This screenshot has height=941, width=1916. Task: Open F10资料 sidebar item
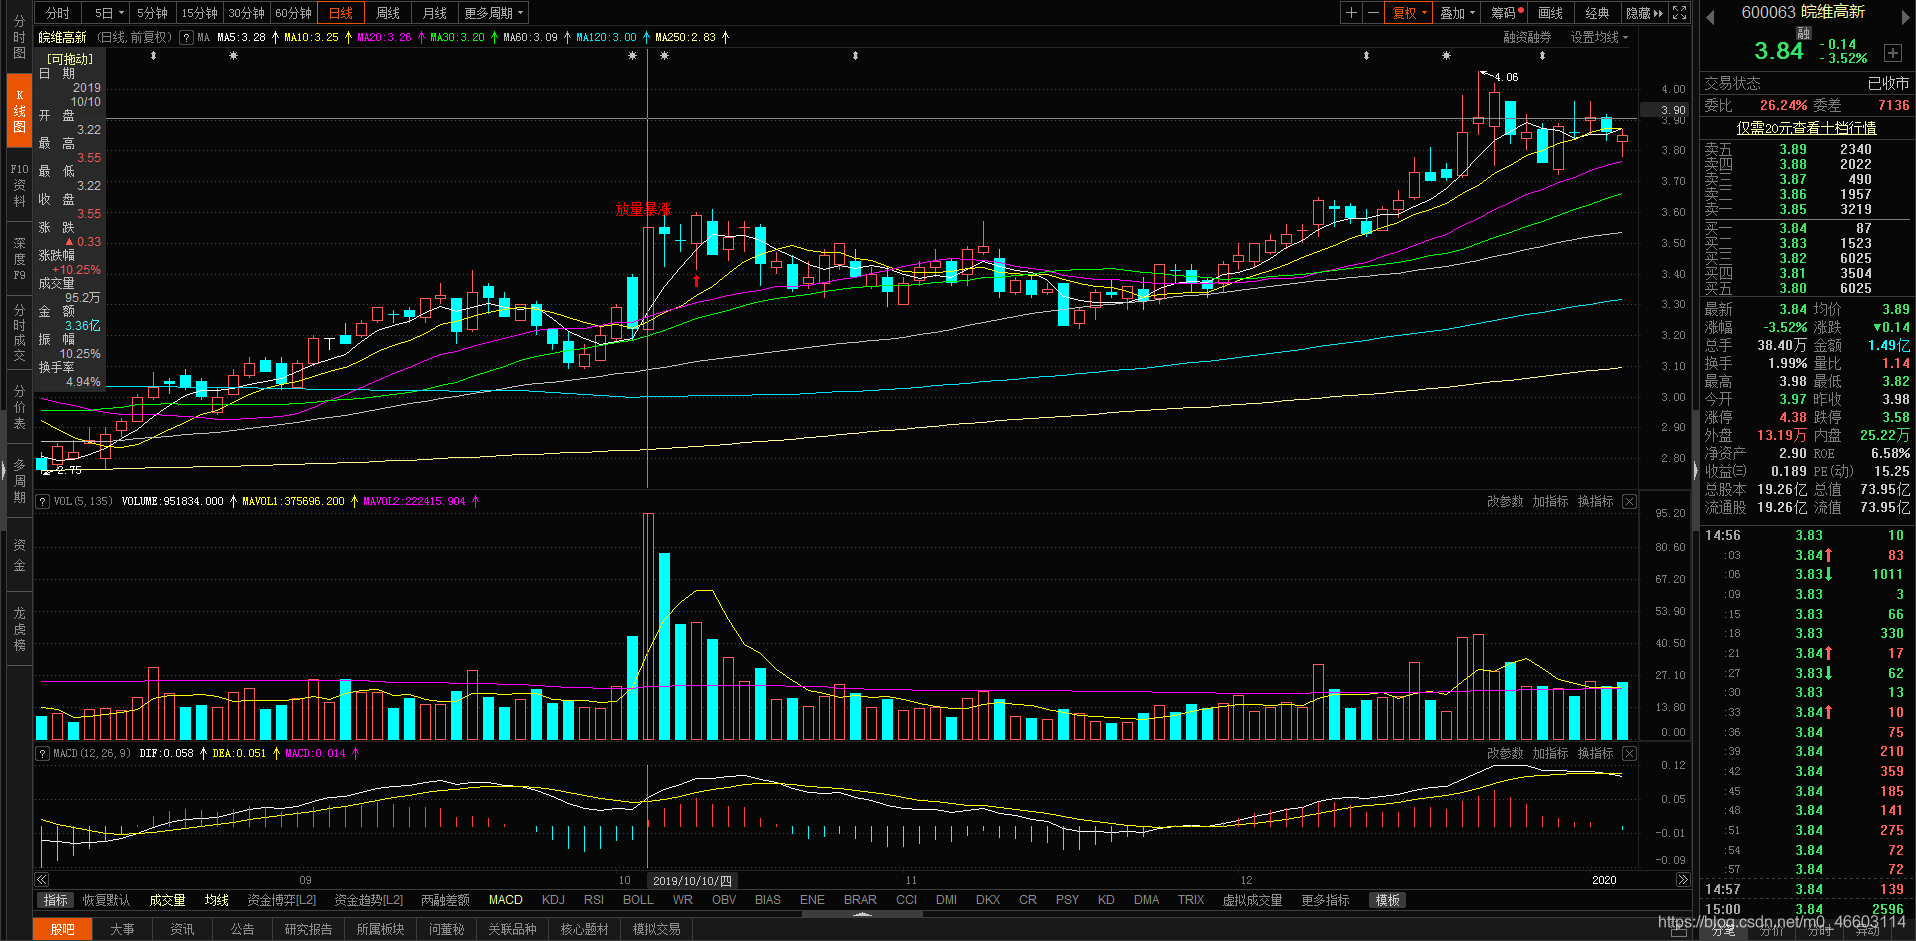pyautogui.click(x=19, y=185)
